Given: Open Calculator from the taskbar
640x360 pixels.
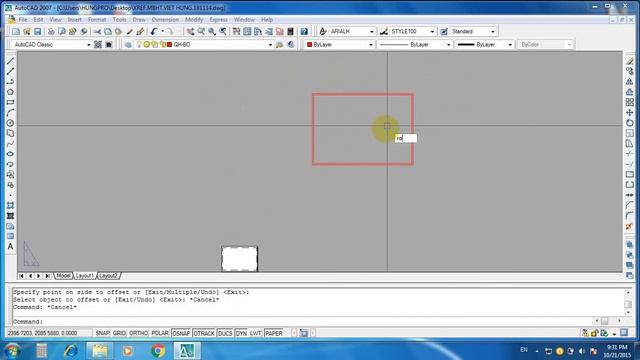Looking at the screenshot, I should [x=41, y=351].
